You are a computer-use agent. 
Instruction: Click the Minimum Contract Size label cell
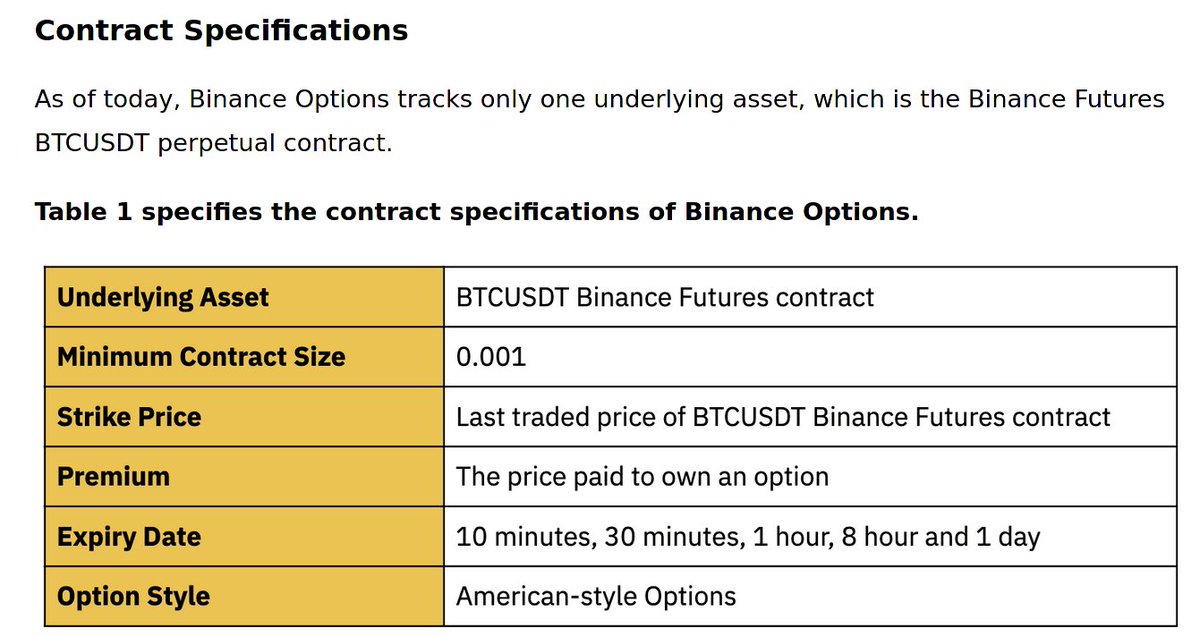244,357
